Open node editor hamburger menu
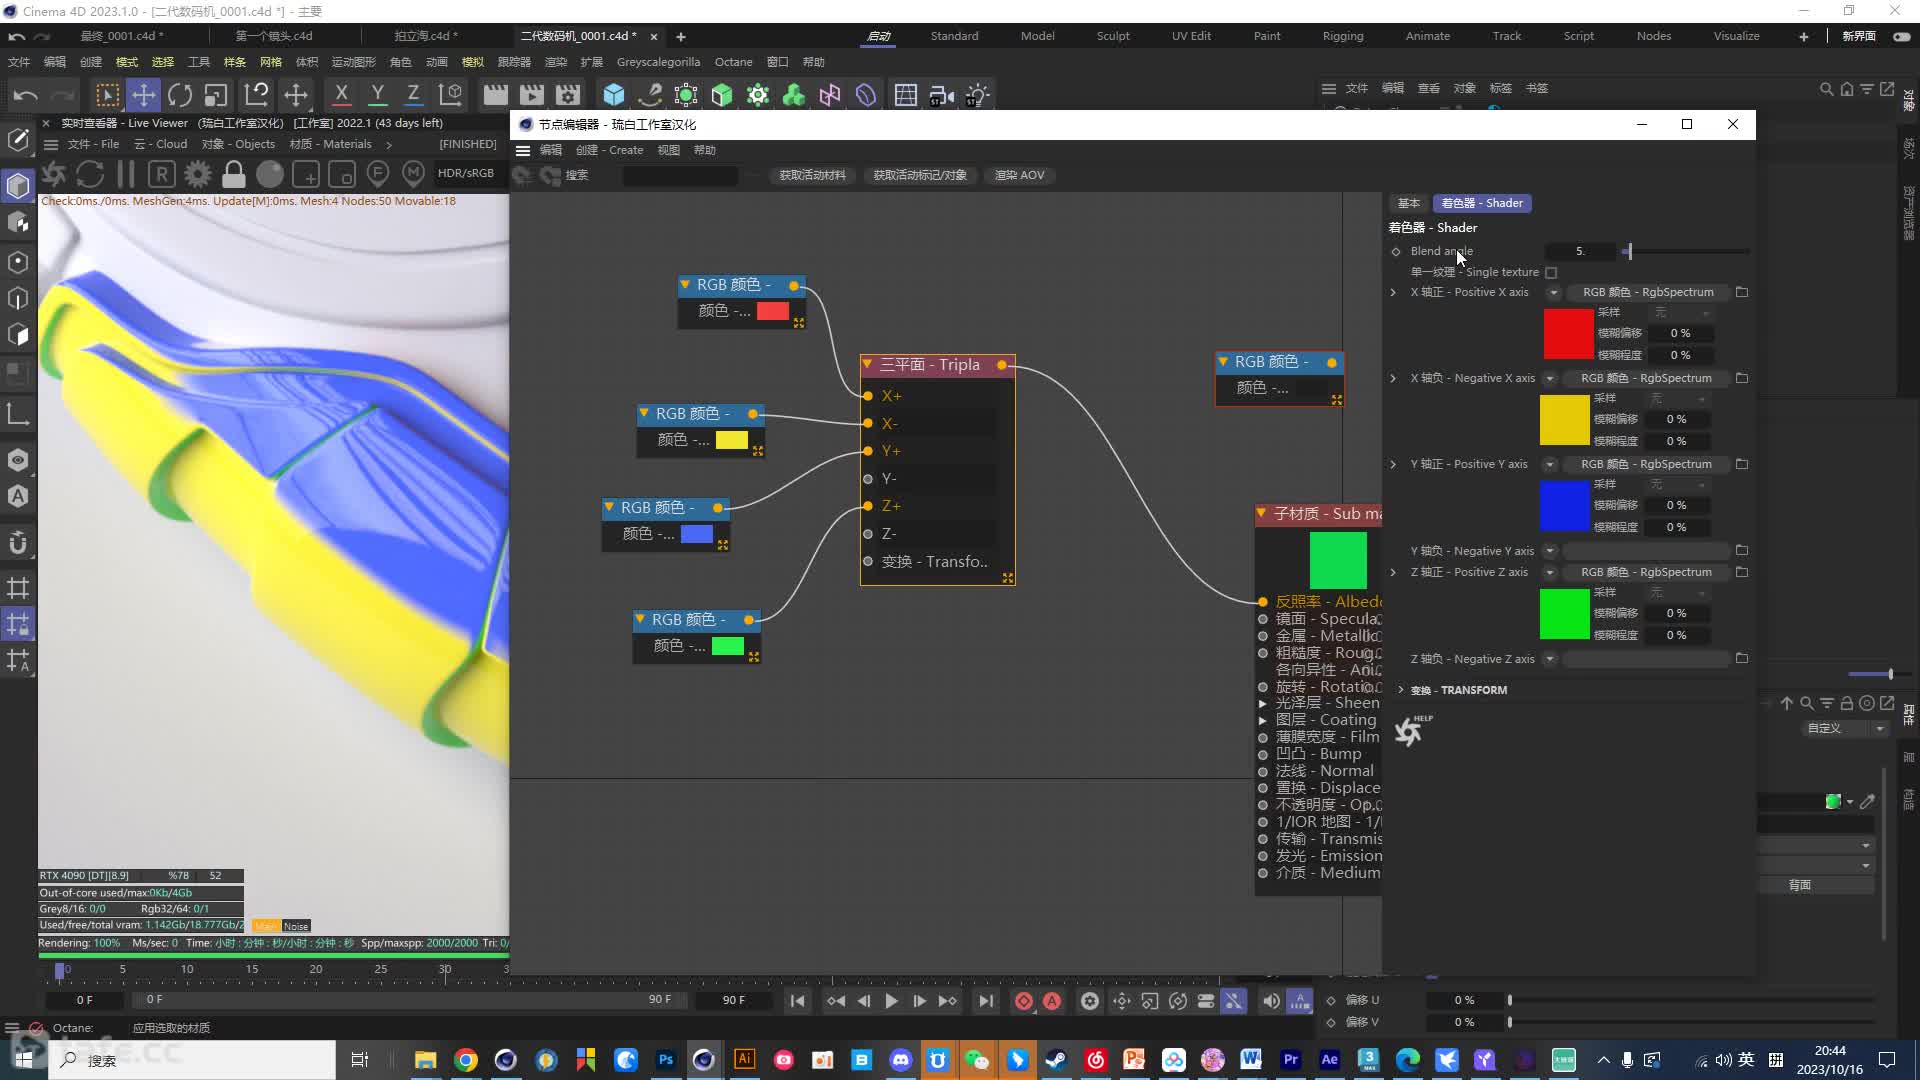This screenshot has width=1920, height=1080. click(523, 150)
